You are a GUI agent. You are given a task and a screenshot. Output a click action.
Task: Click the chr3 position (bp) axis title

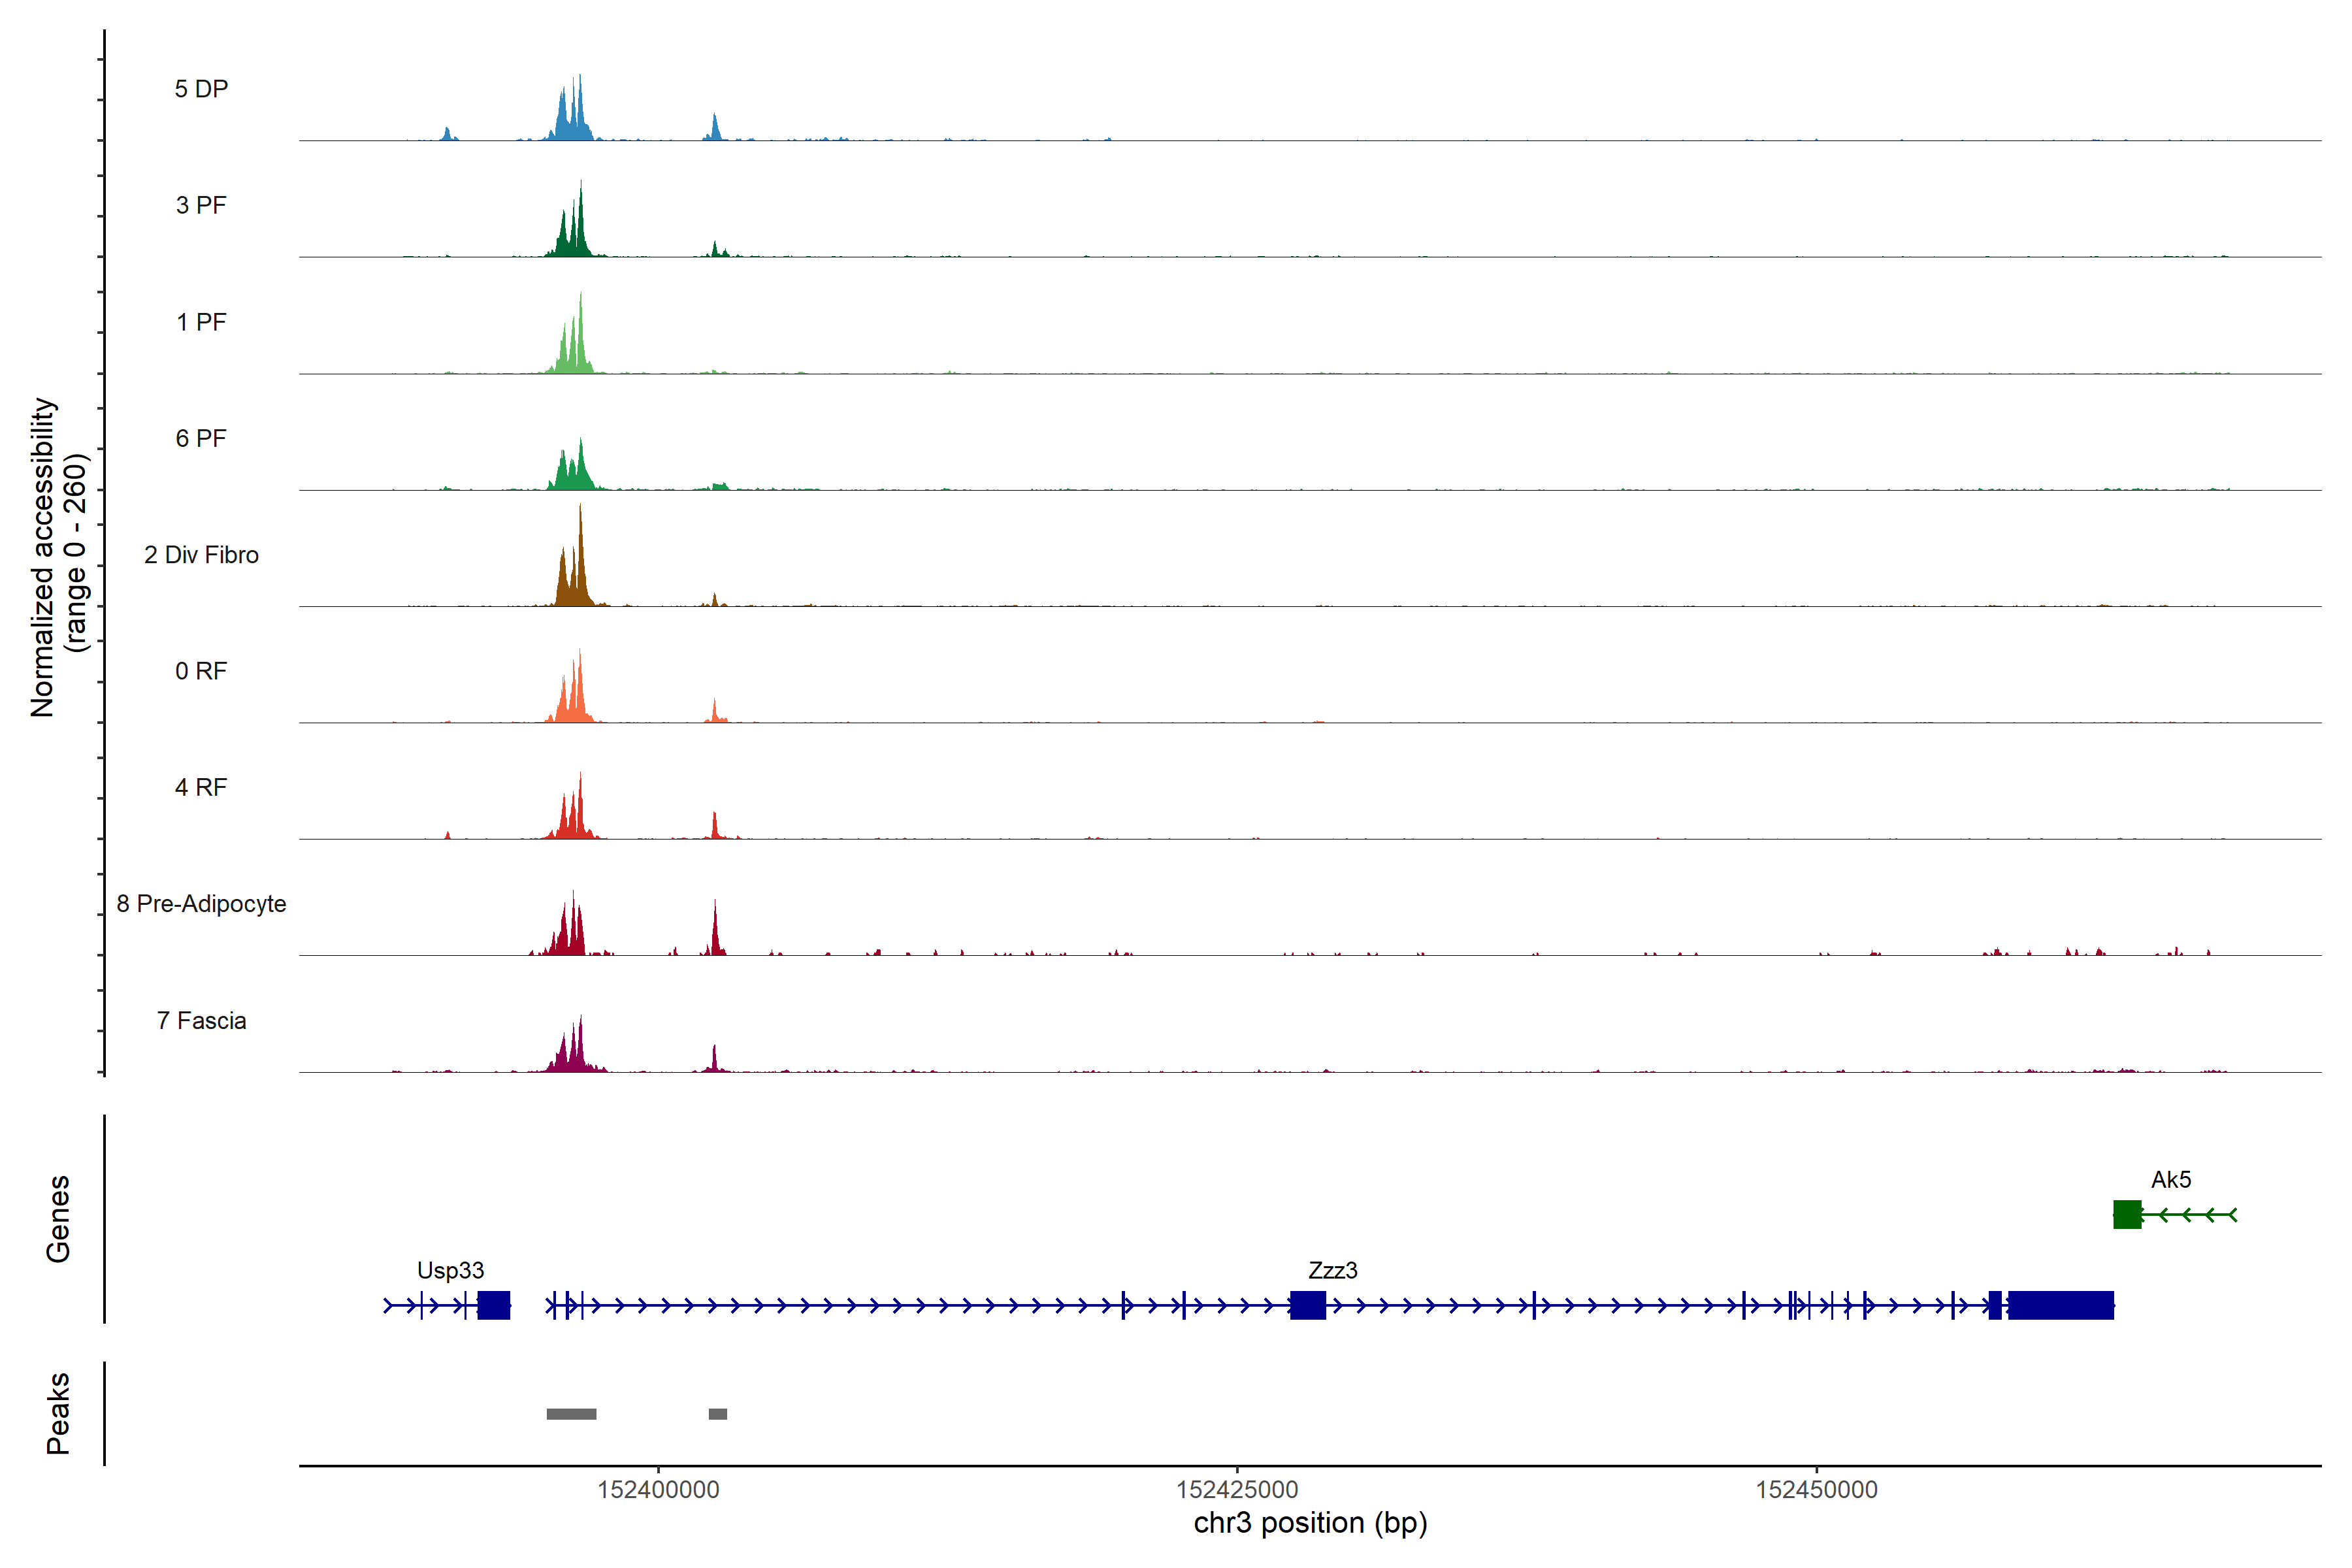pyautogui.click(x=1310, y=1523)
